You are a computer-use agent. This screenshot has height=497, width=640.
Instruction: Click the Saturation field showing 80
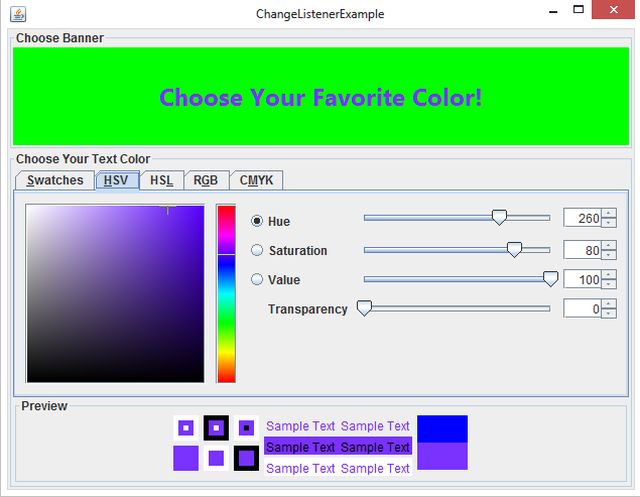coord(582,250)
